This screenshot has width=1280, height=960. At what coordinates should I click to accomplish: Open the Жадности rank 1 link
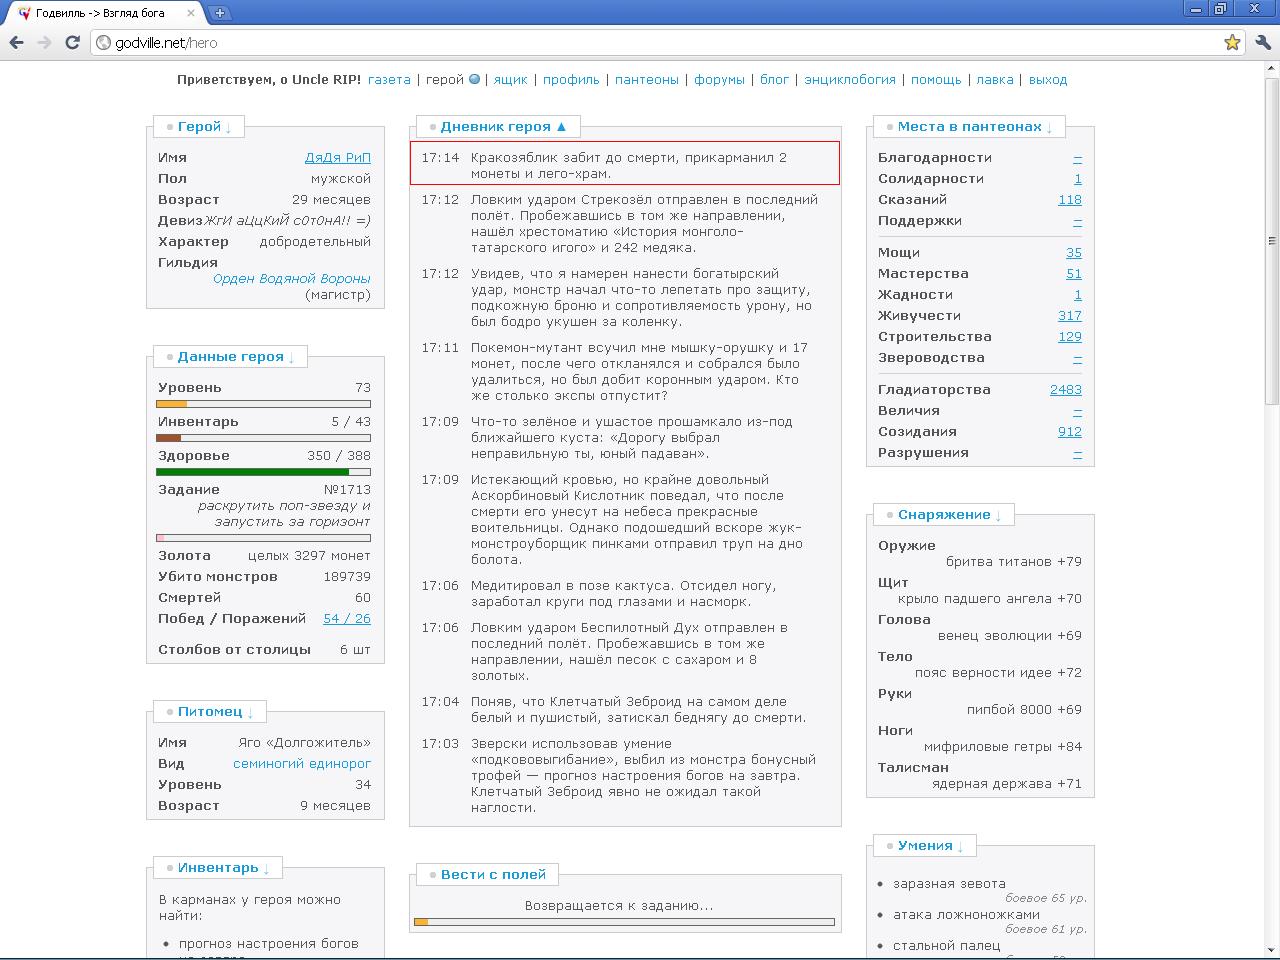pos(1078,295)
